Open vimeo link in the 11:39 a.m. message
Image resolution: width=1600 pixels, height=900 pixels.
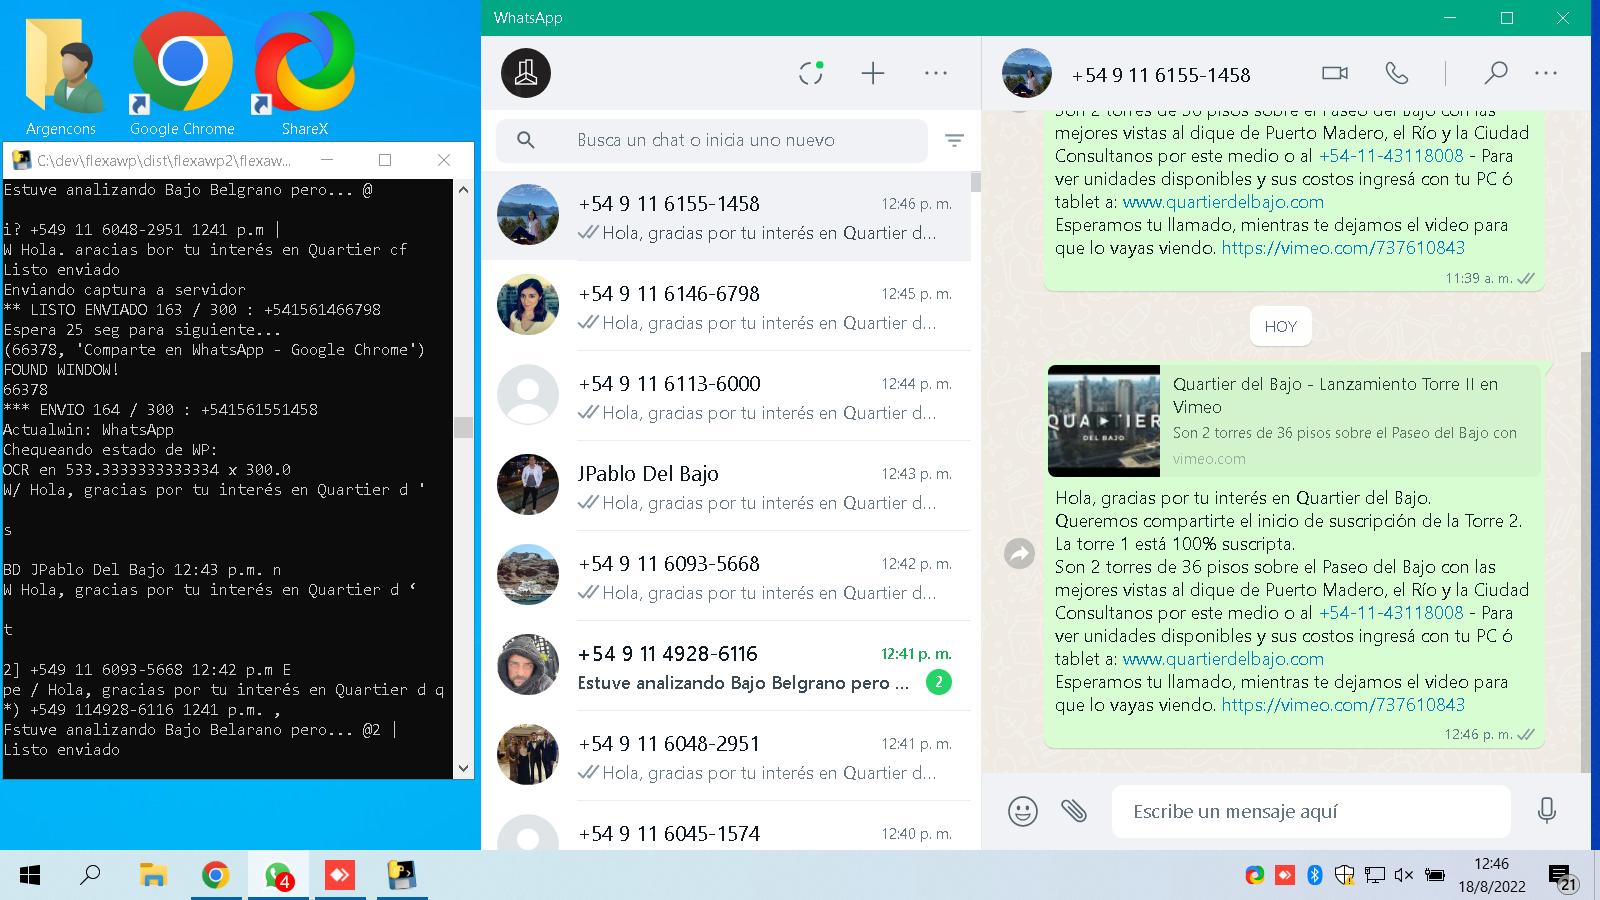(1343, 248)
